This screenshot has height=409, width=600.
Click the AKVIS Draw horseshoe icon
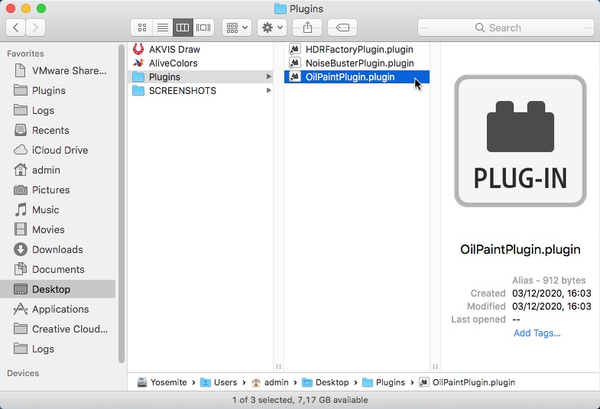pyautogui.click(x=138, y=49)
